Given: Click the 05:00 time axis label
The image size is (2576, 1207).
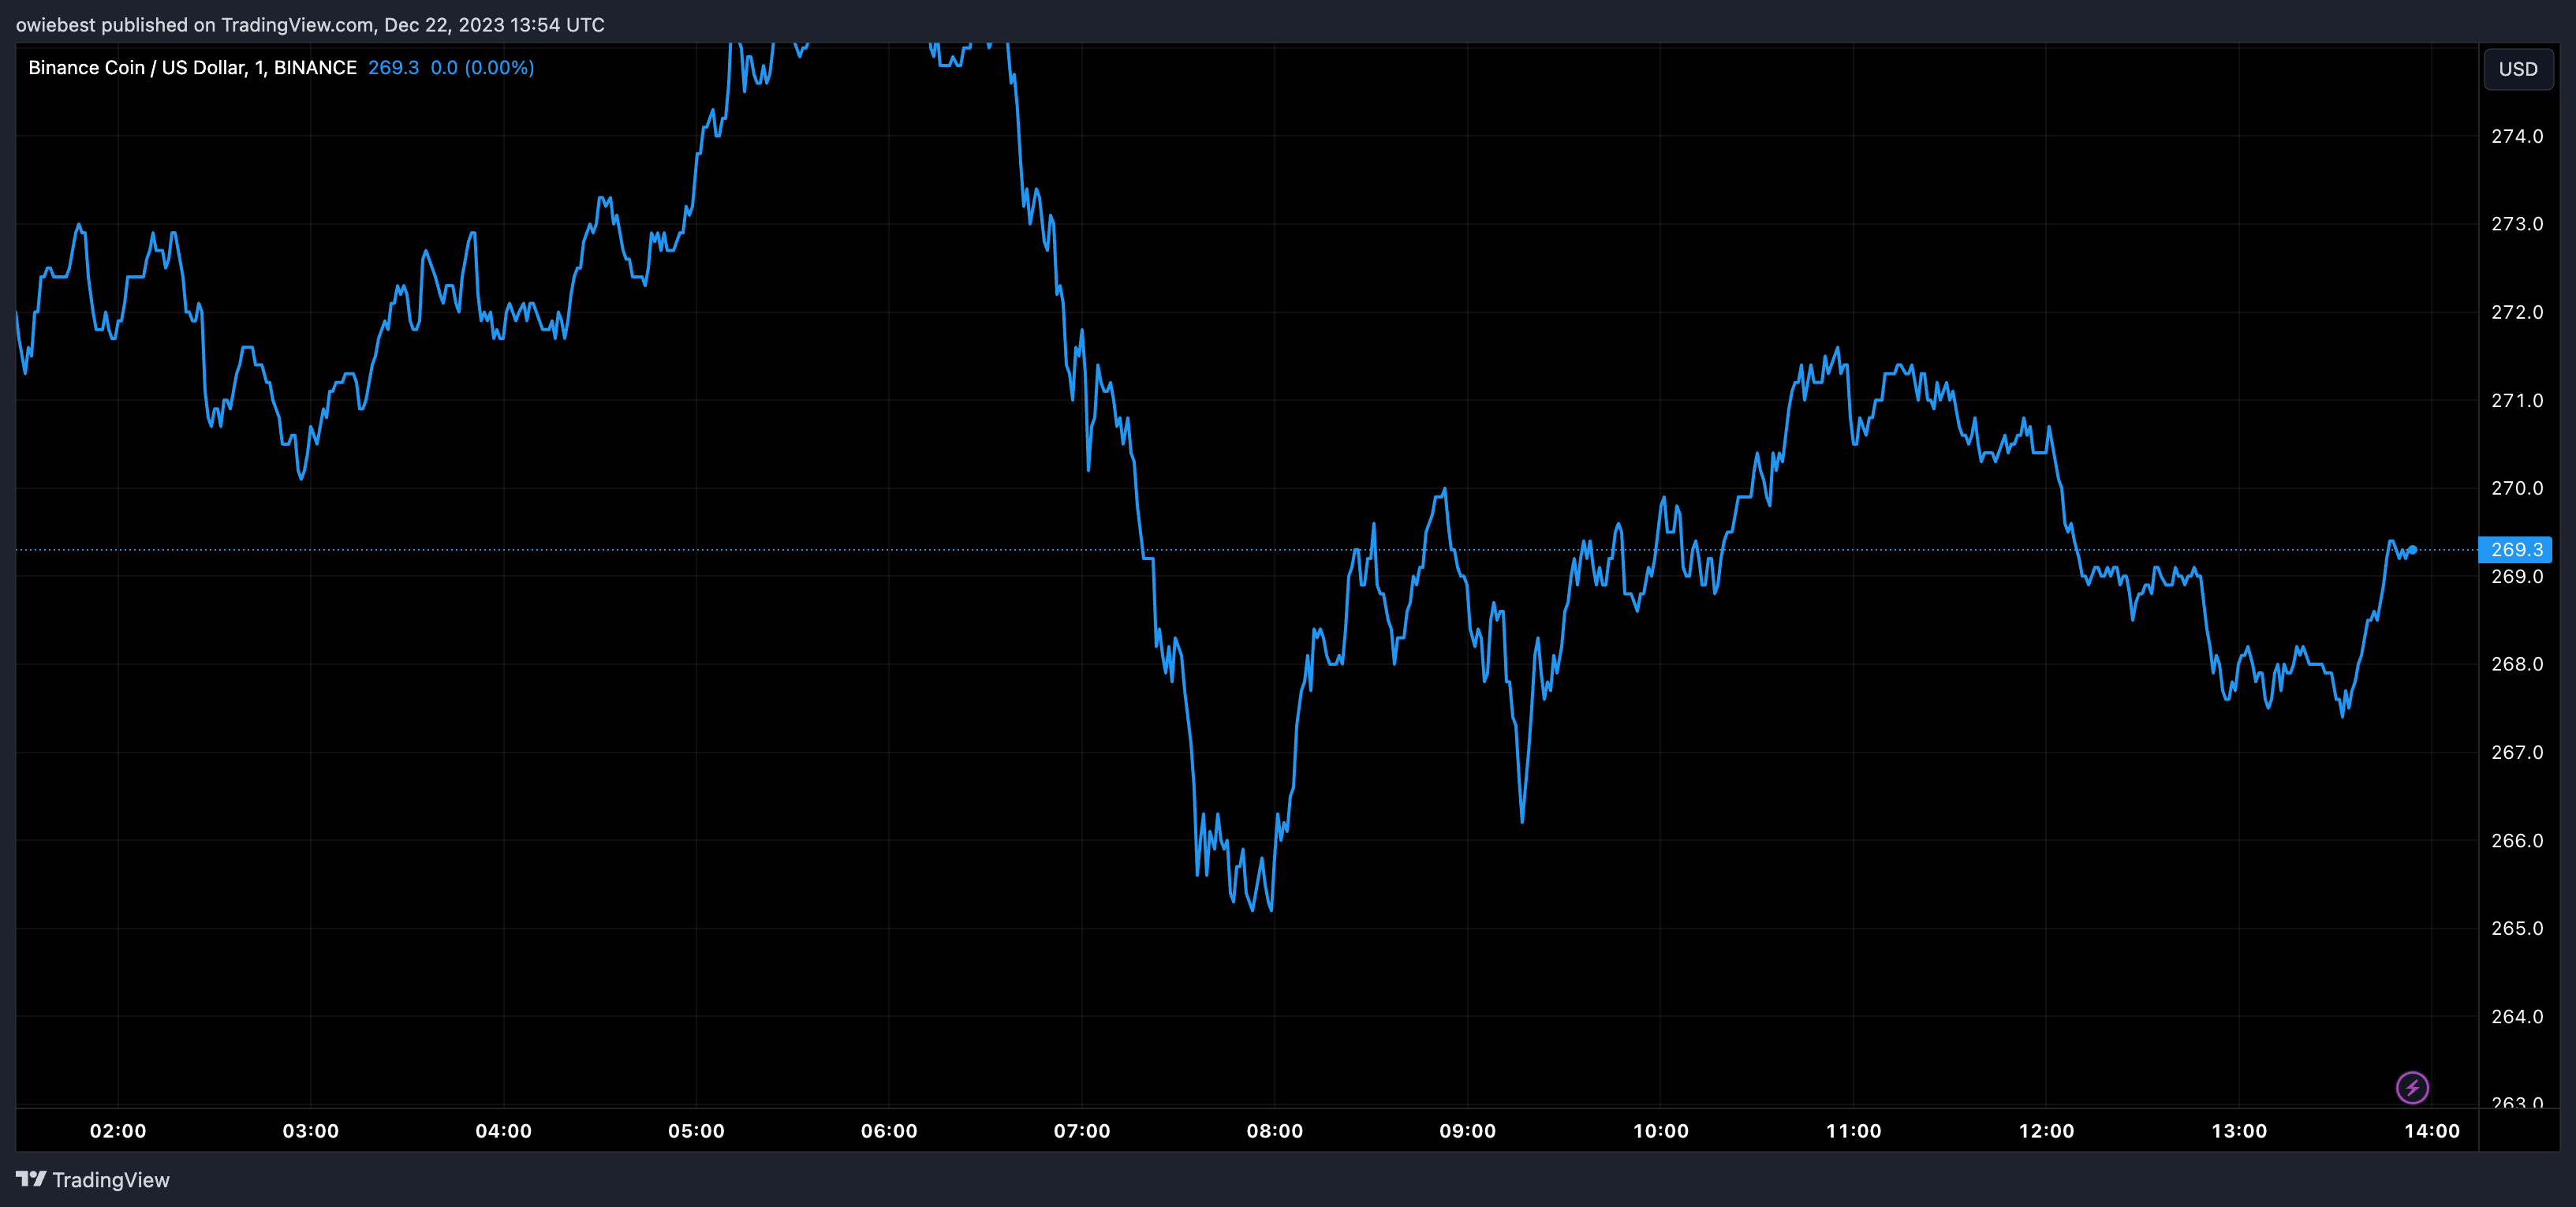Looking at the screenshot, I should [696, 1131].
